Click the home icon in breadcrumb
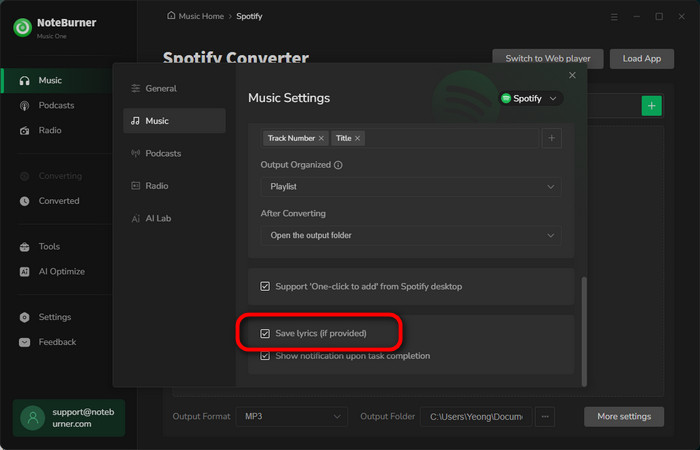The image size is (700, 450). coord(171,16)
